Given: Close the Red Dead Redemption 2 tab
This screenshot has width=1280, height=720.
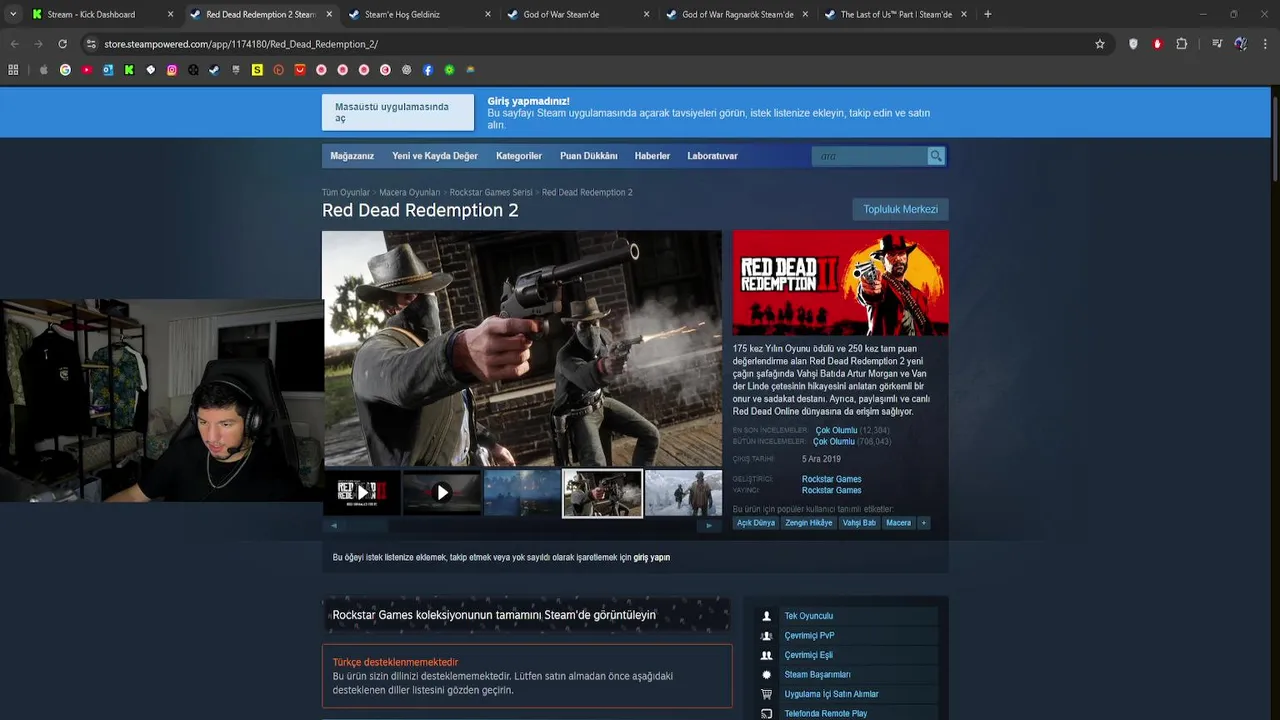Looking at the screenshot, I should pos(328,14).
